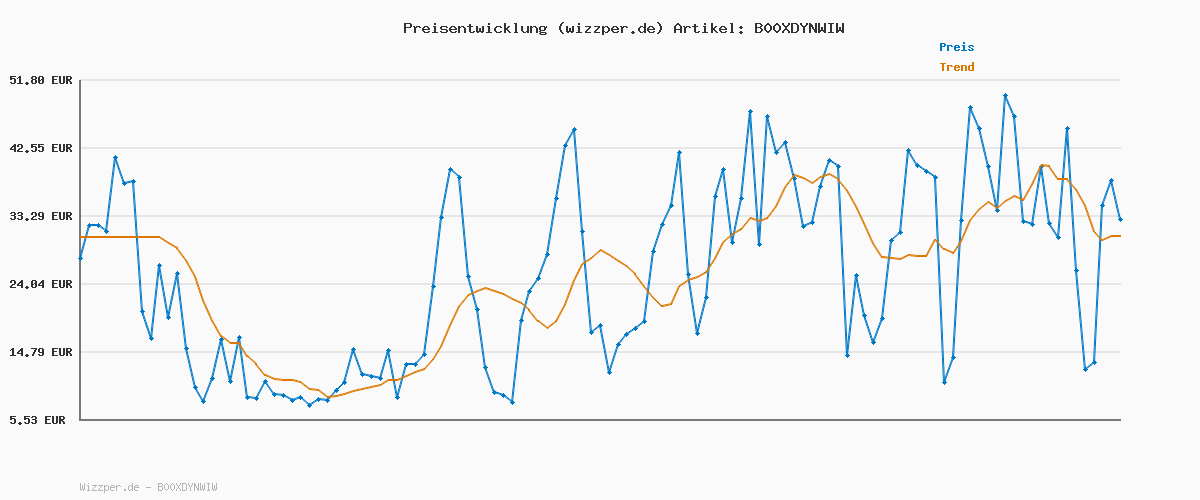Select last blue data point at right edge

tap(1120, 219)
